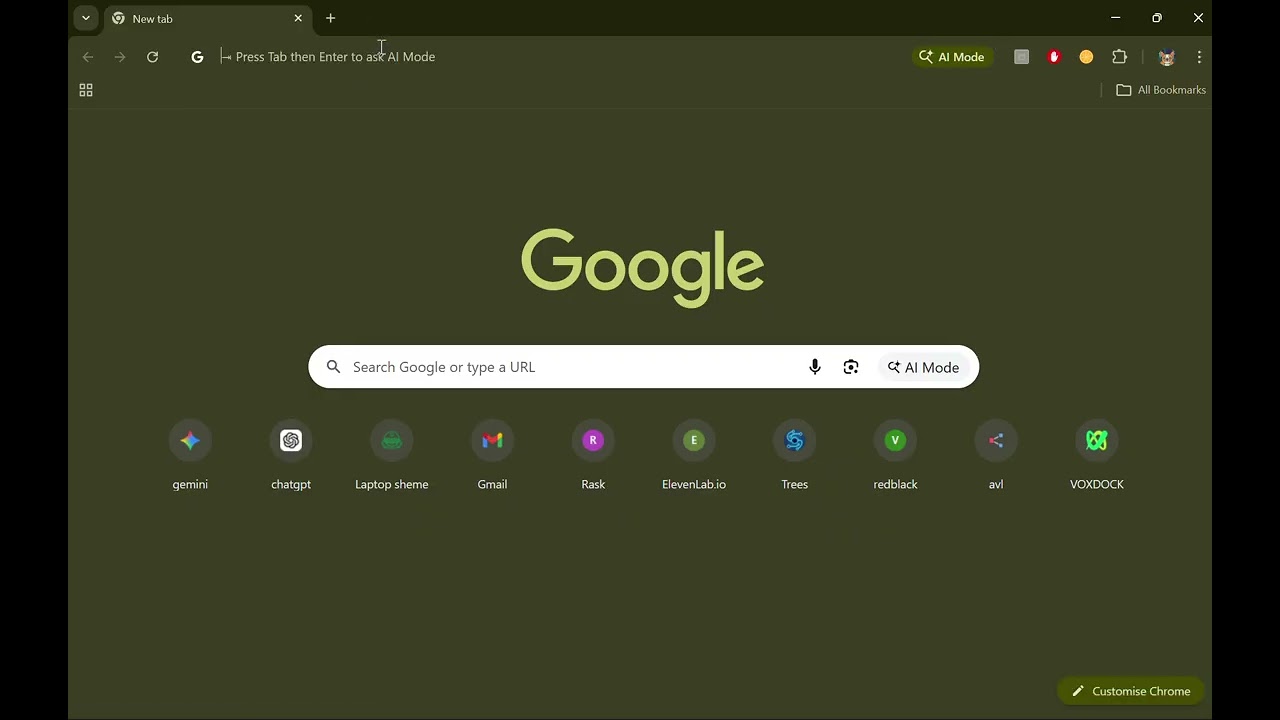Go back to previous page

tap(88, 57)
